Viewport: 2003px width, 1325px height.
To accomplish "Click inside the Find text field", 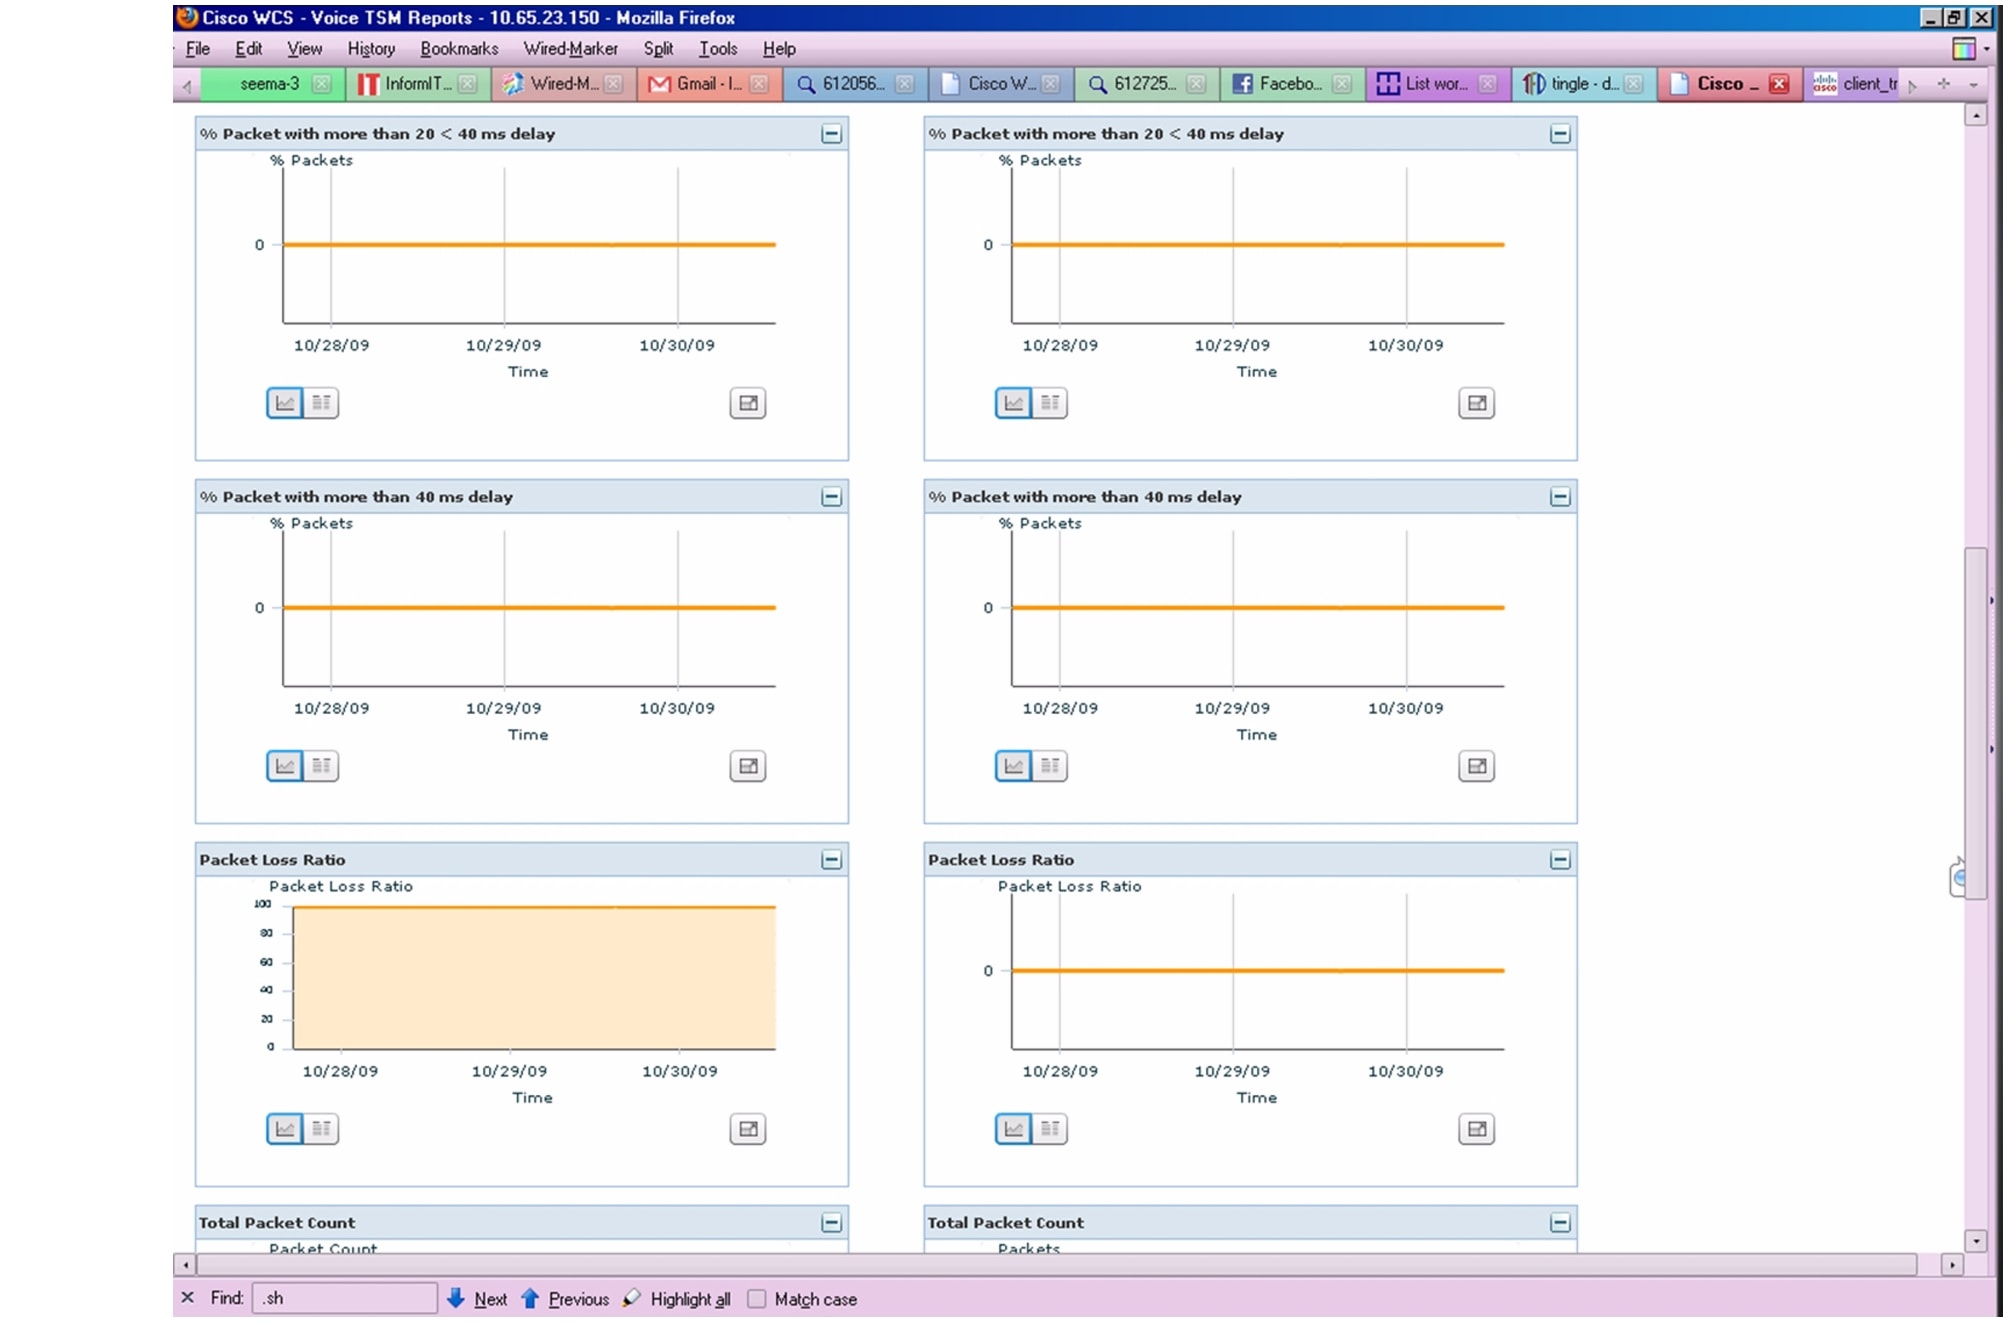I will coord(345,1297).
